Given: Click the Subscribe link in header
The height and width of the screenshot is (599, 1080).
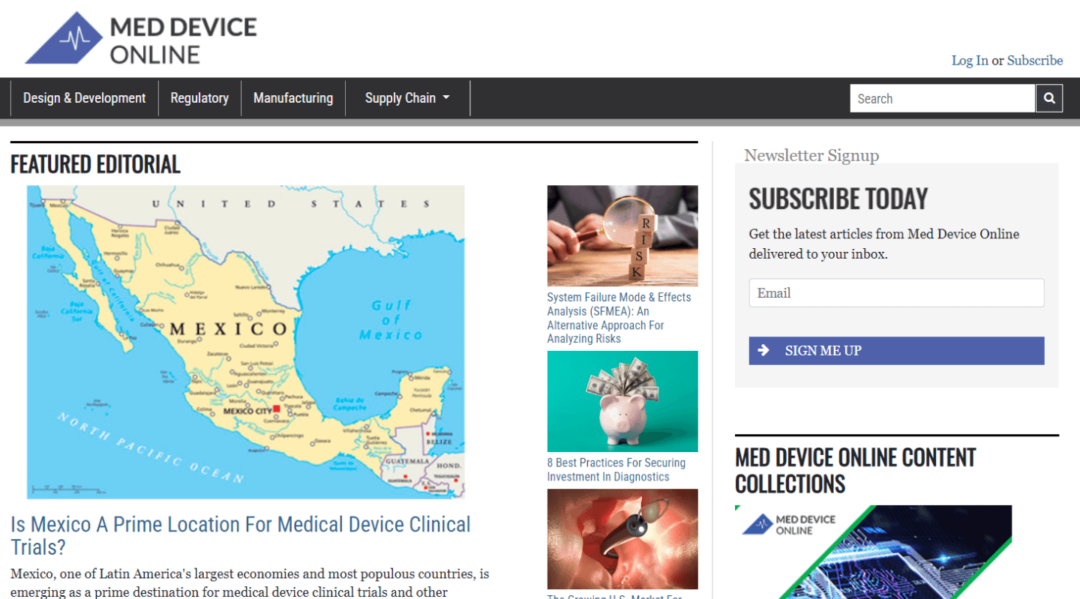Looking at the screenshot, I should [1035, 61].
